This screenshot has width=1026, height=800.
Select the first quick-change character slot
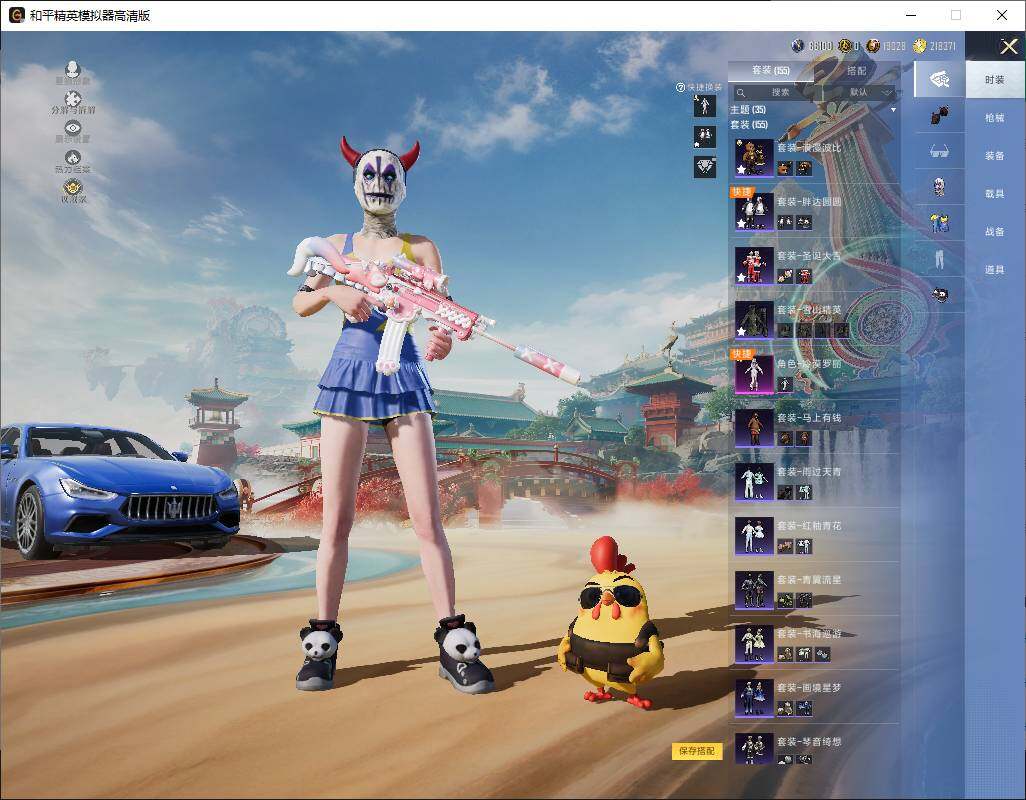pyautogui.click(x=705, y=105)
